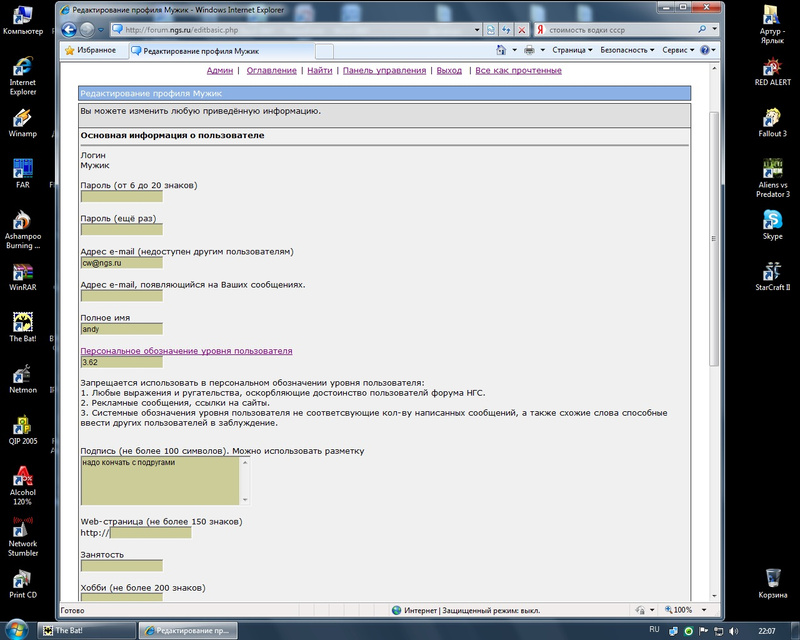Follow the Персональное обозначение уровня пользователя link
The image size is (800, 640).
(186, 351)
